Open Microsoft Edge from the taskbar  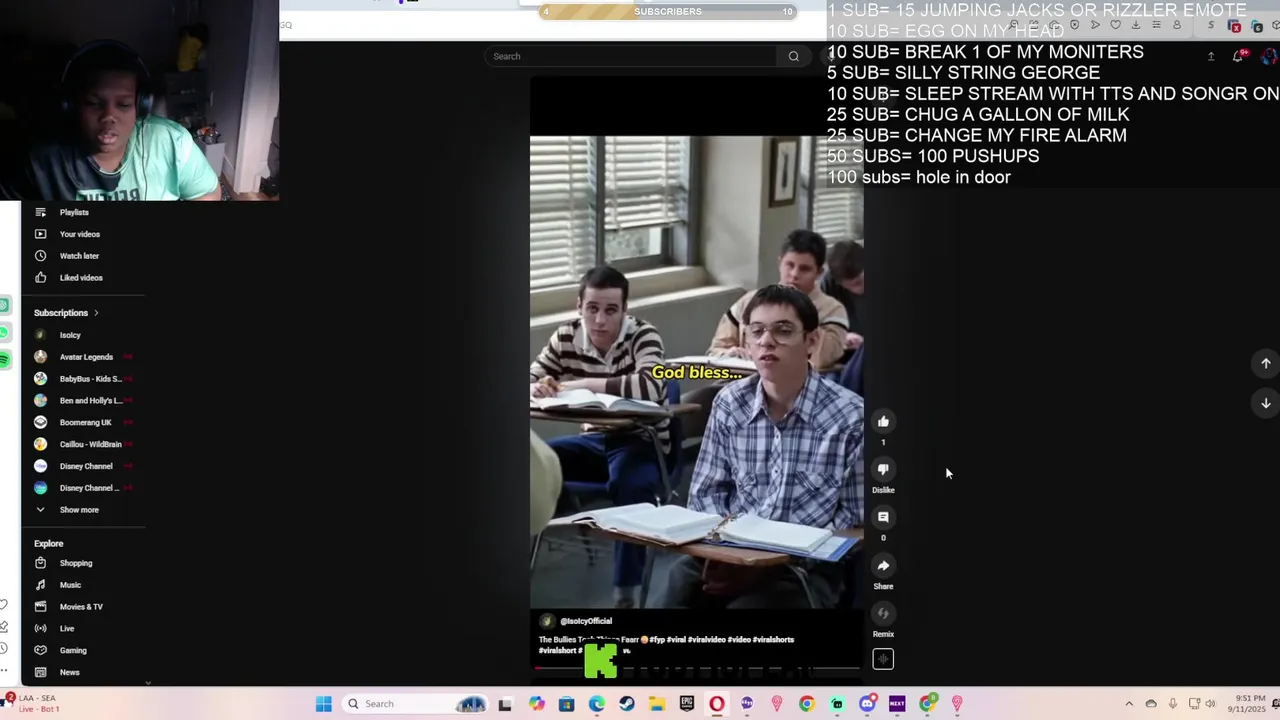(x=597, y=704)
